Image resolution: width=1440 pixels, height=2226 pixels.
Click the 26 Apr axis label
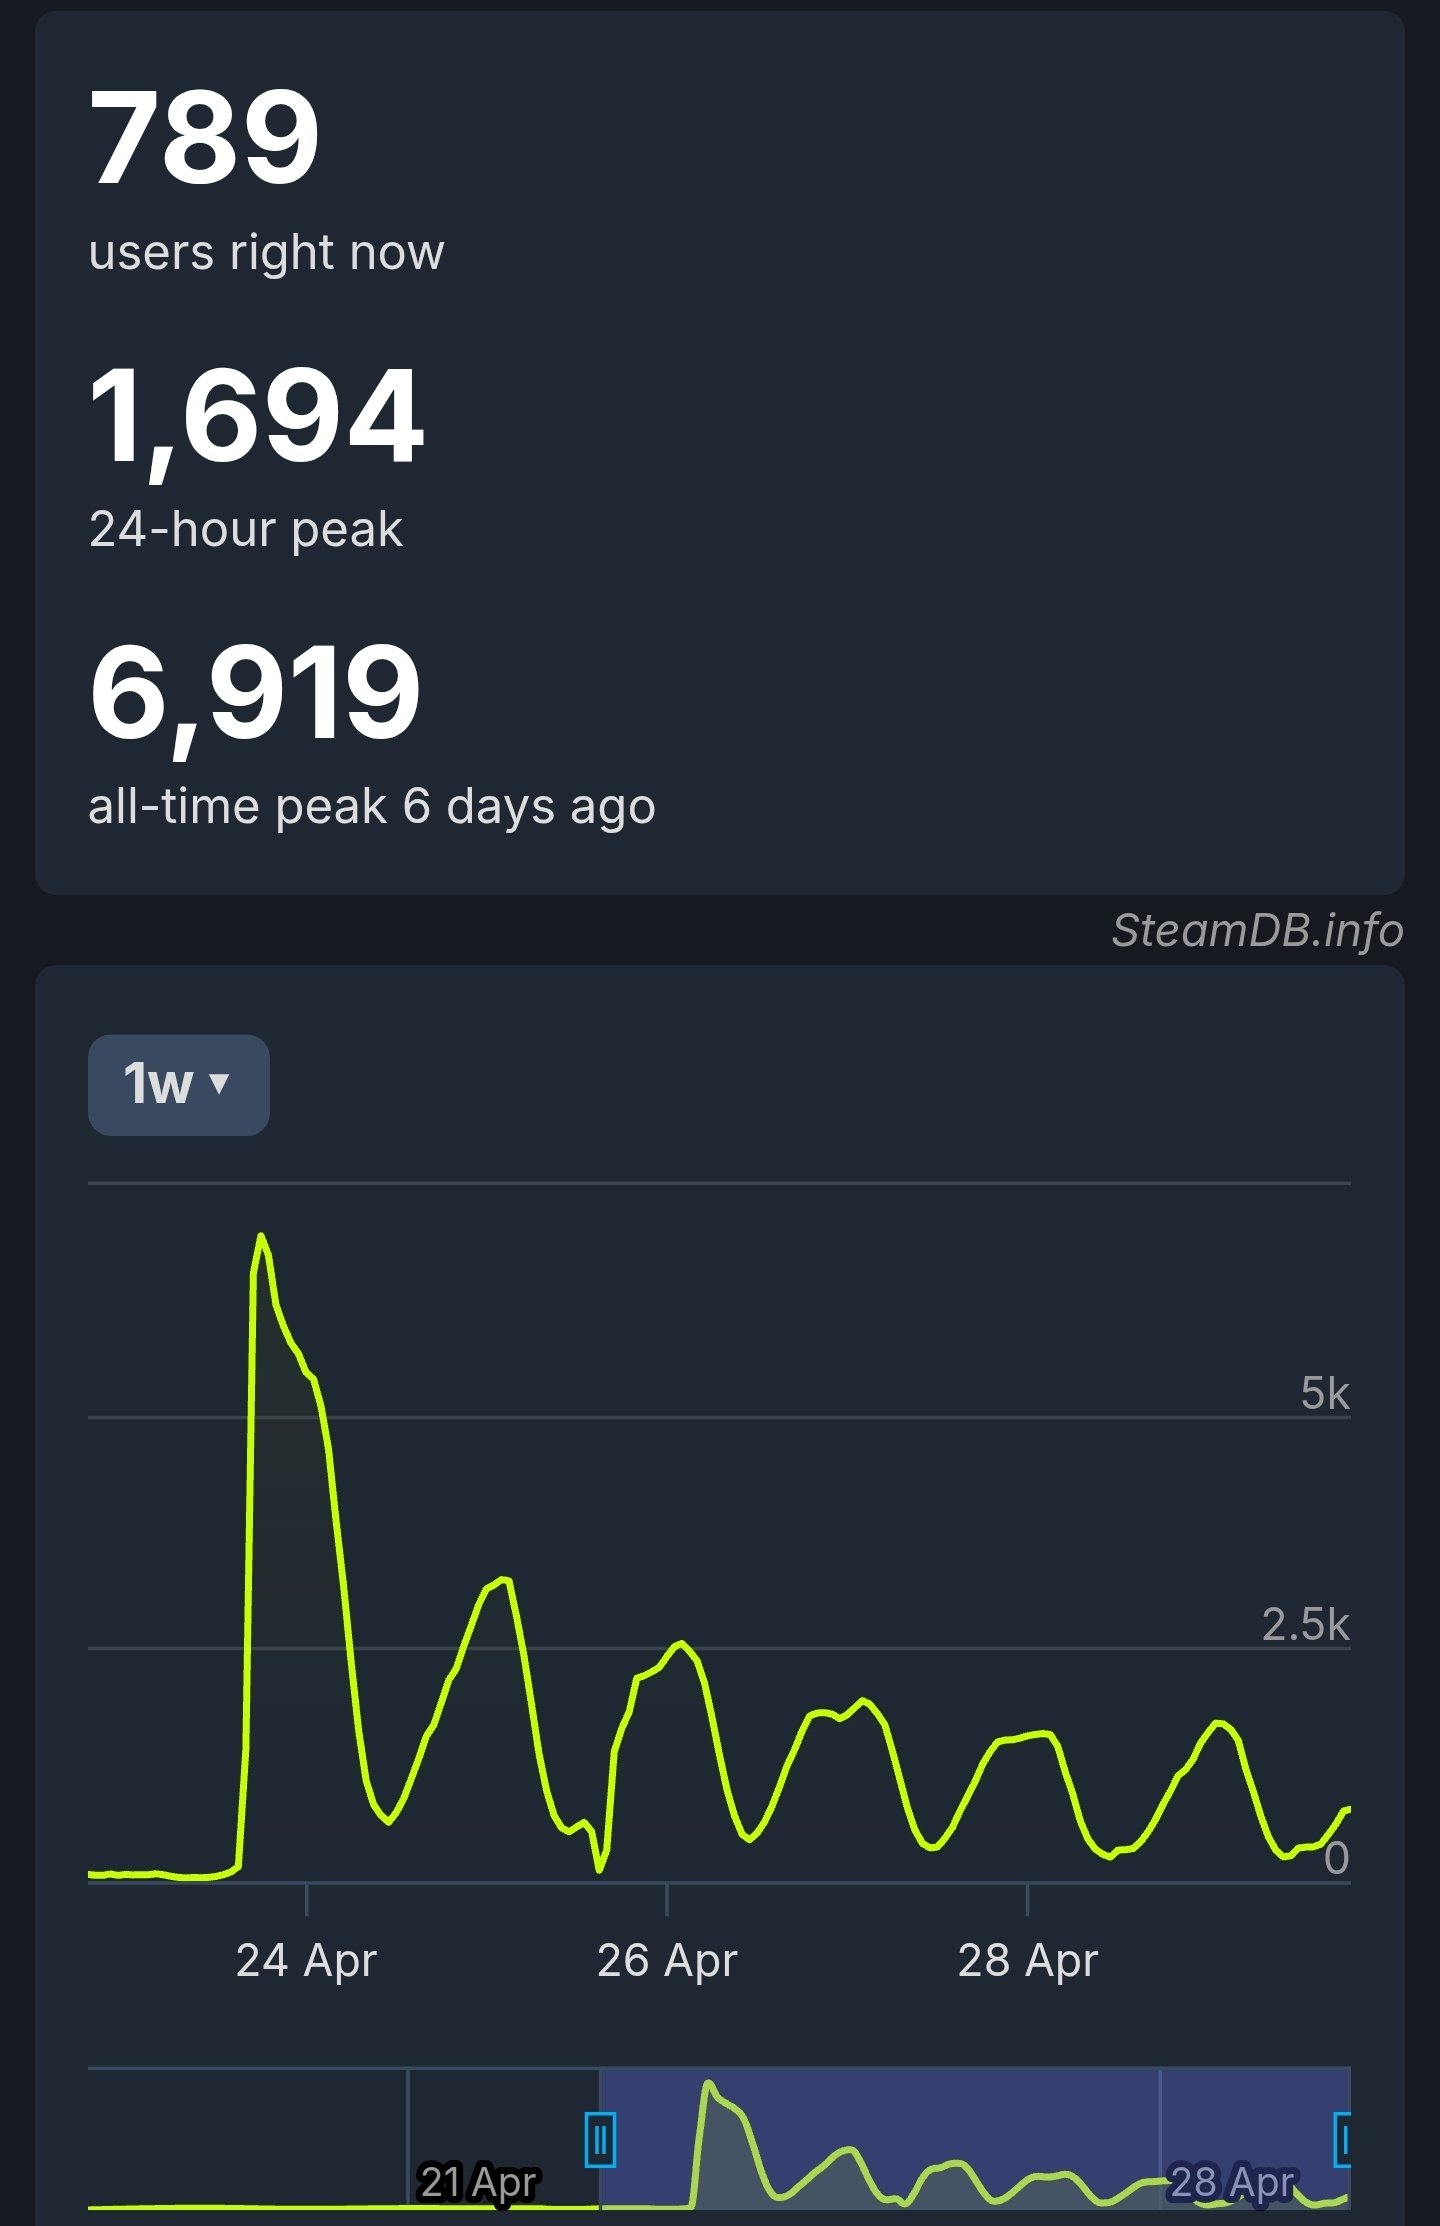click(667, 1961)
